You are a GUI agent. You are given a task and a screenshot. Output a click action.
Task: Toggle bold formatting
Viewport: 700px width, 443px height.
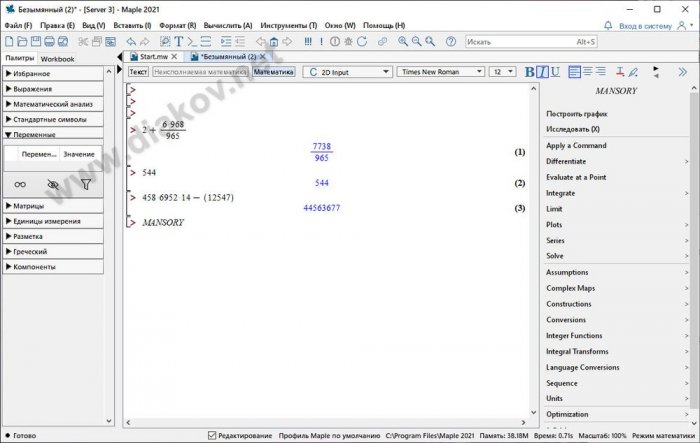point(529,71)
